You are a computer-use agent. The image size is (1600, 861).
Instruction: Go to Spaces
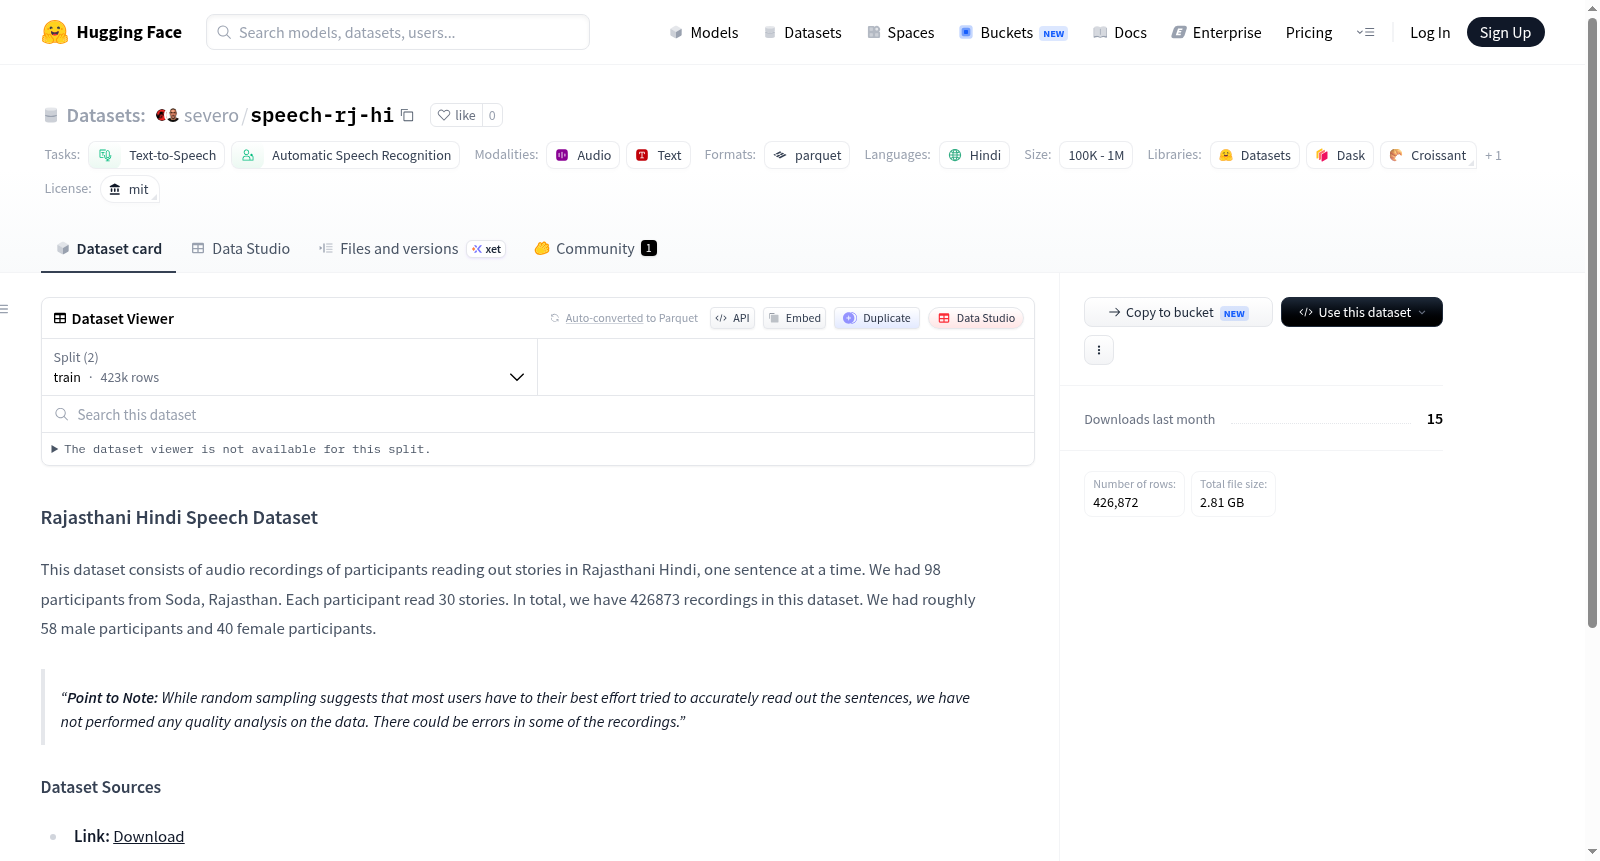[x=900, y=32]
